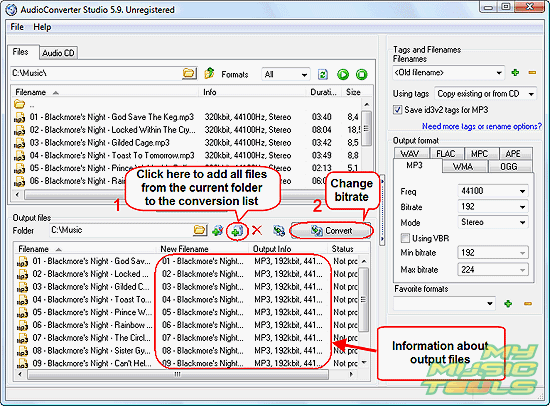Open the Favorite formats dropdown
Image resolution: width=550 pixels, height=406 pixels.
coord(444,304)
